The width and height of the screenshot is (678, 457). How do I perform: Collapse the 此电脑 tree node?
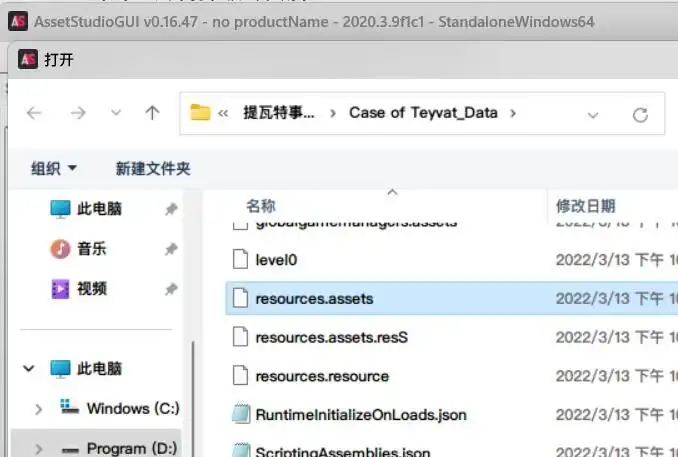[x=29, y=369]
